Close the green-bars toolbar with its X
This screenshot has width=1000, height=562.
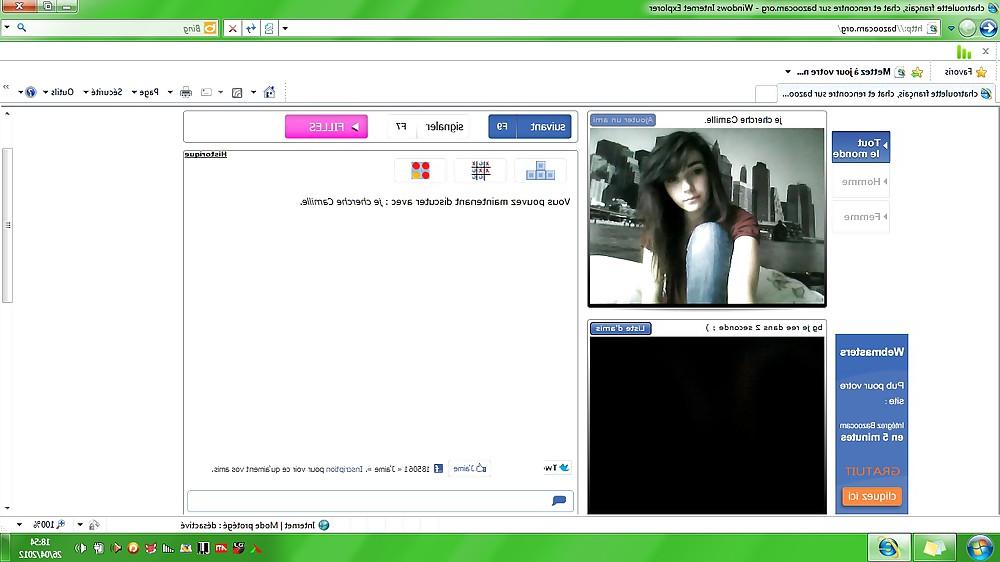coord(985,51)
